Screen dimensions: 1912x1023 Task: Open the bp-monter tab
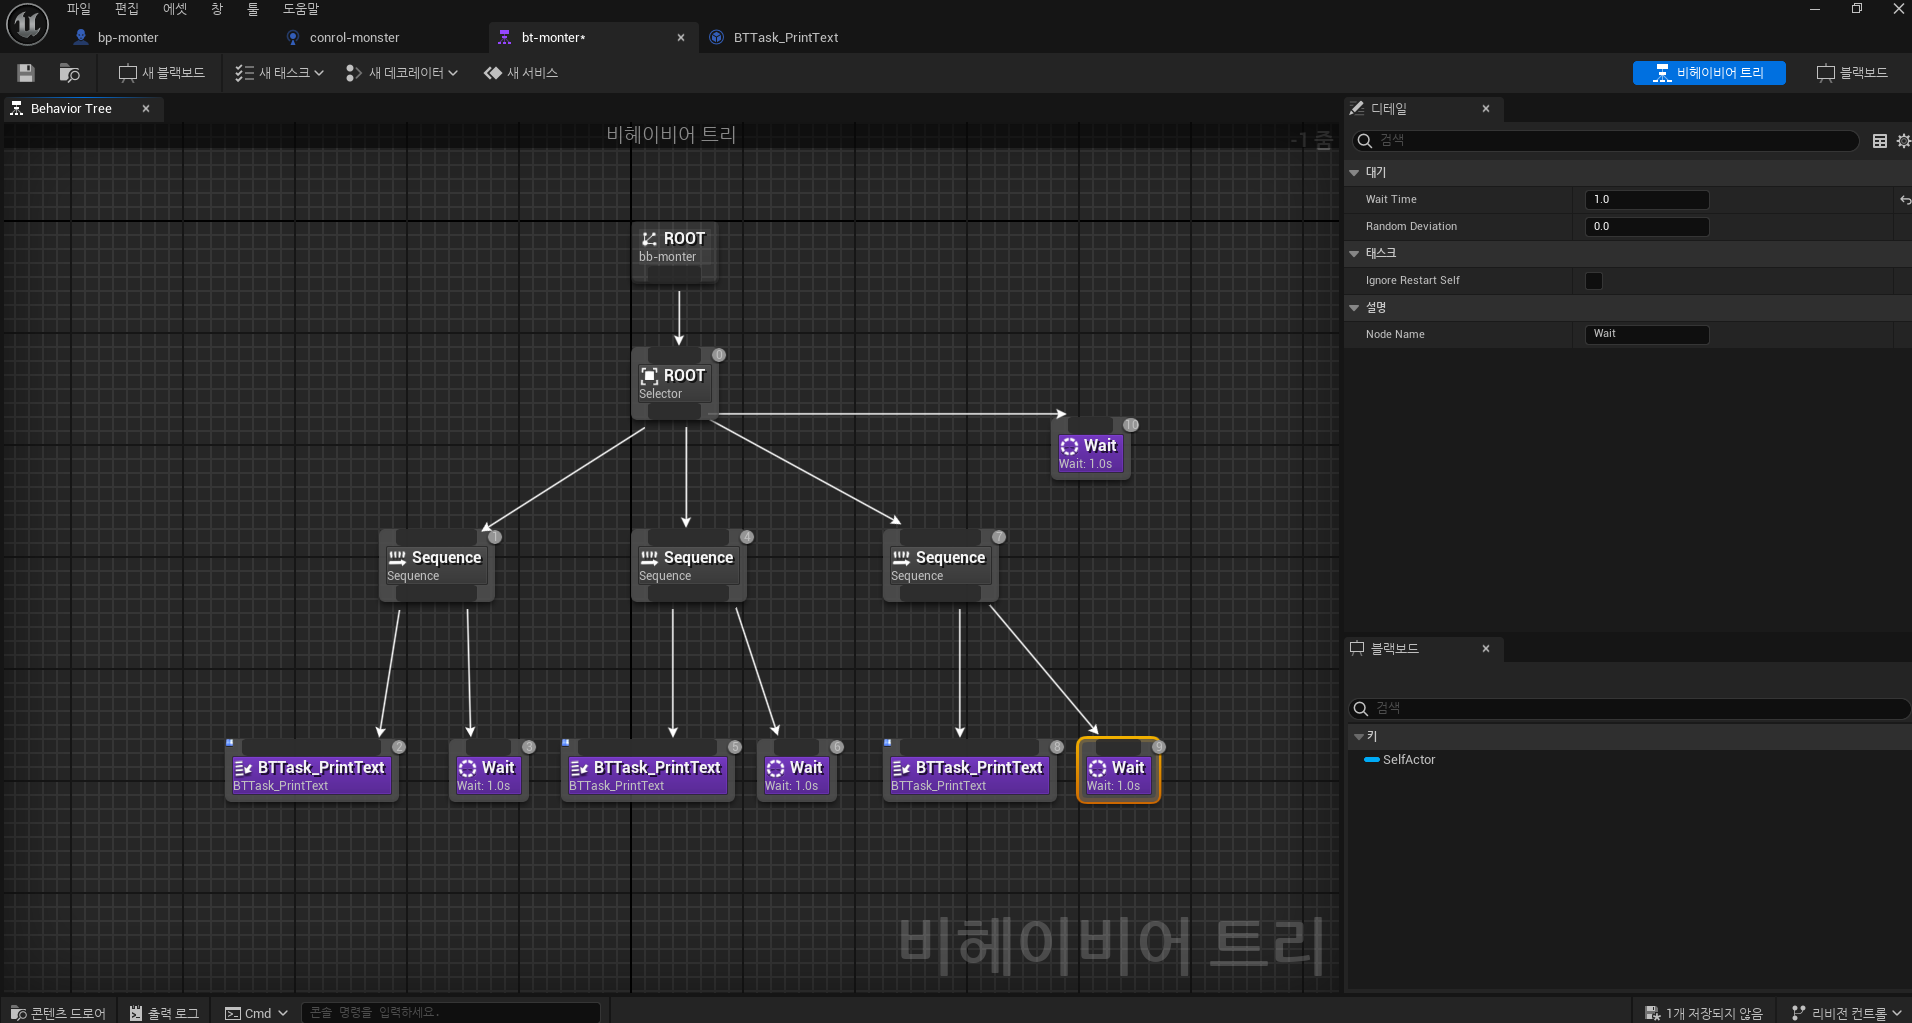(x=128, y=38)
